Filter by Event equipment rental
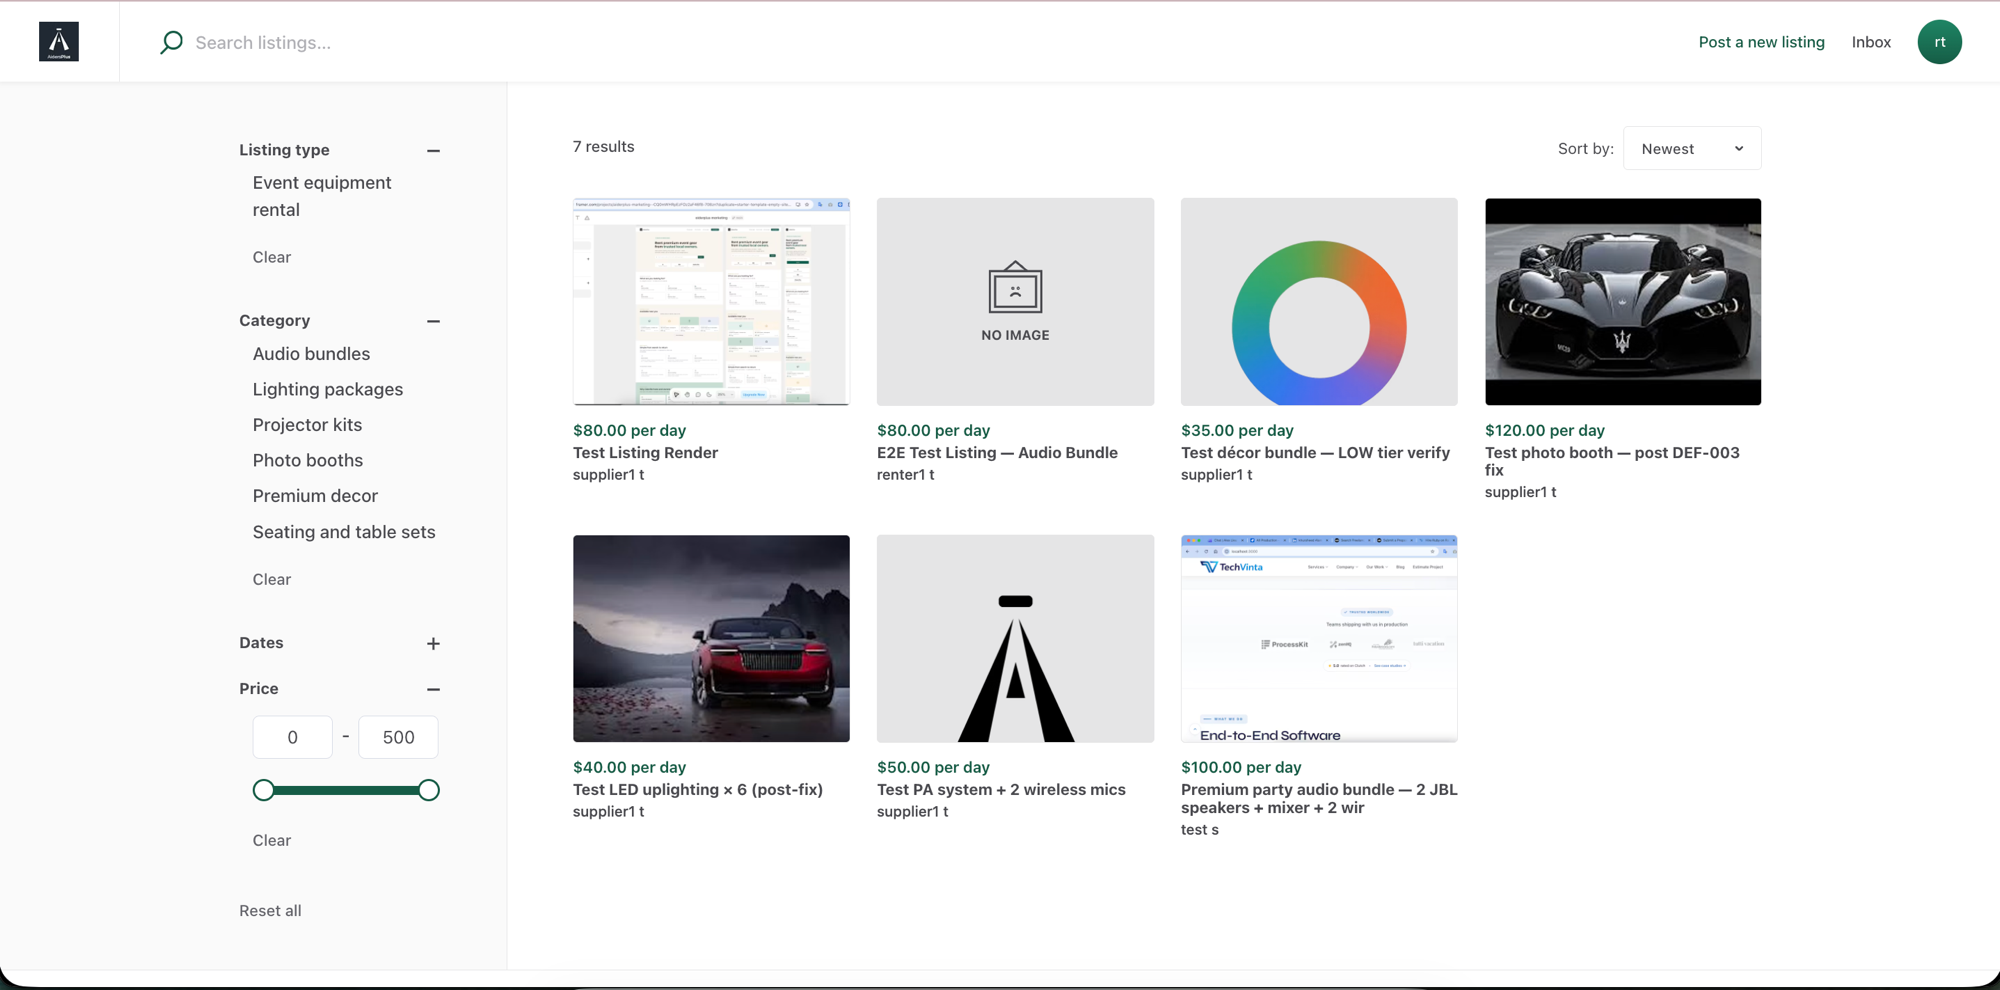This screenshot has height=990, width=2000. point(322,196)
